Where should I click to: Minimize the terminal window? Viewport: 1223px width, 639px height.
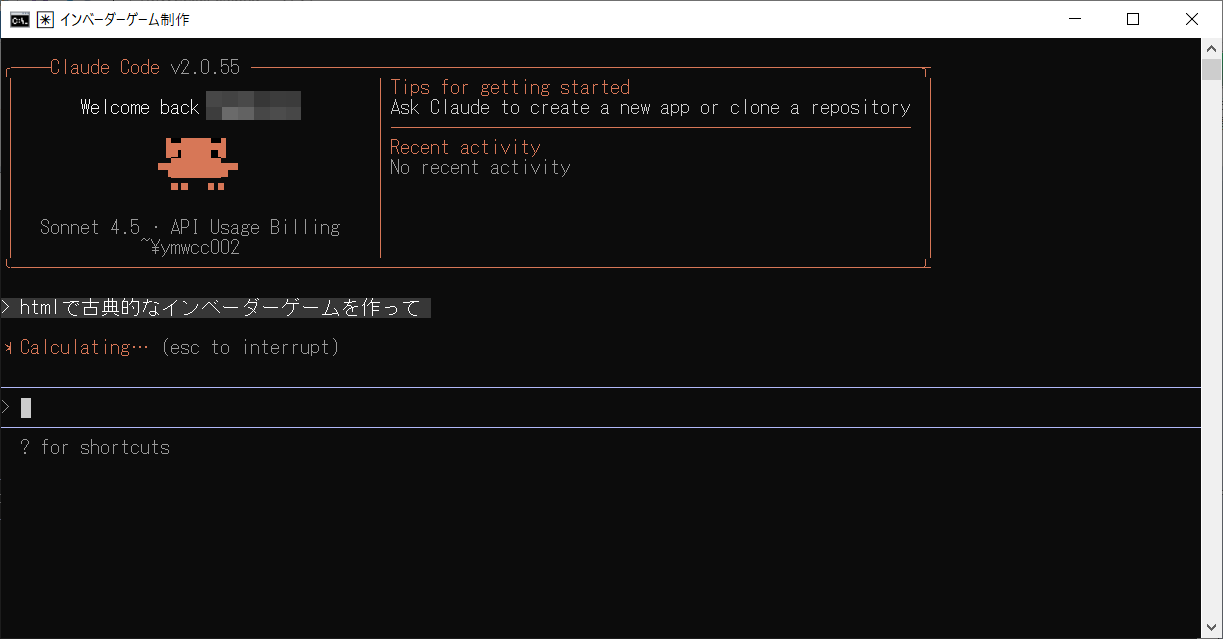1074,19
